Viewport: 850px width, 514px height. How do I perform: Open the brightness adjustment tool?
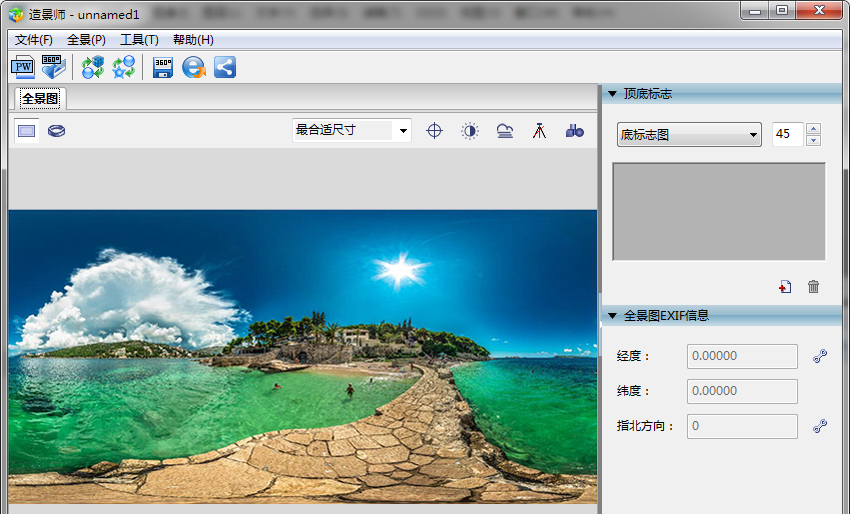point(469,130)
